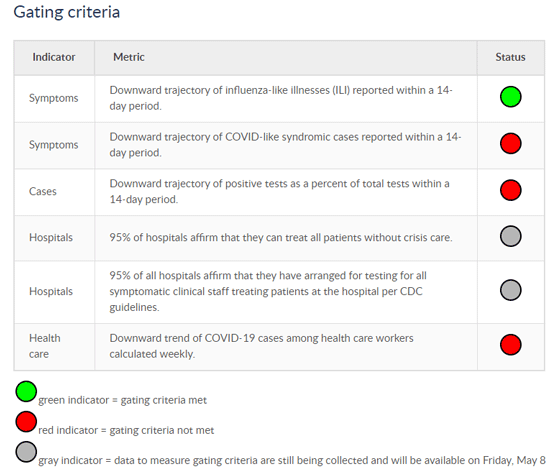
Task: Click the green legend indicator circle
Action: (26, 391)
